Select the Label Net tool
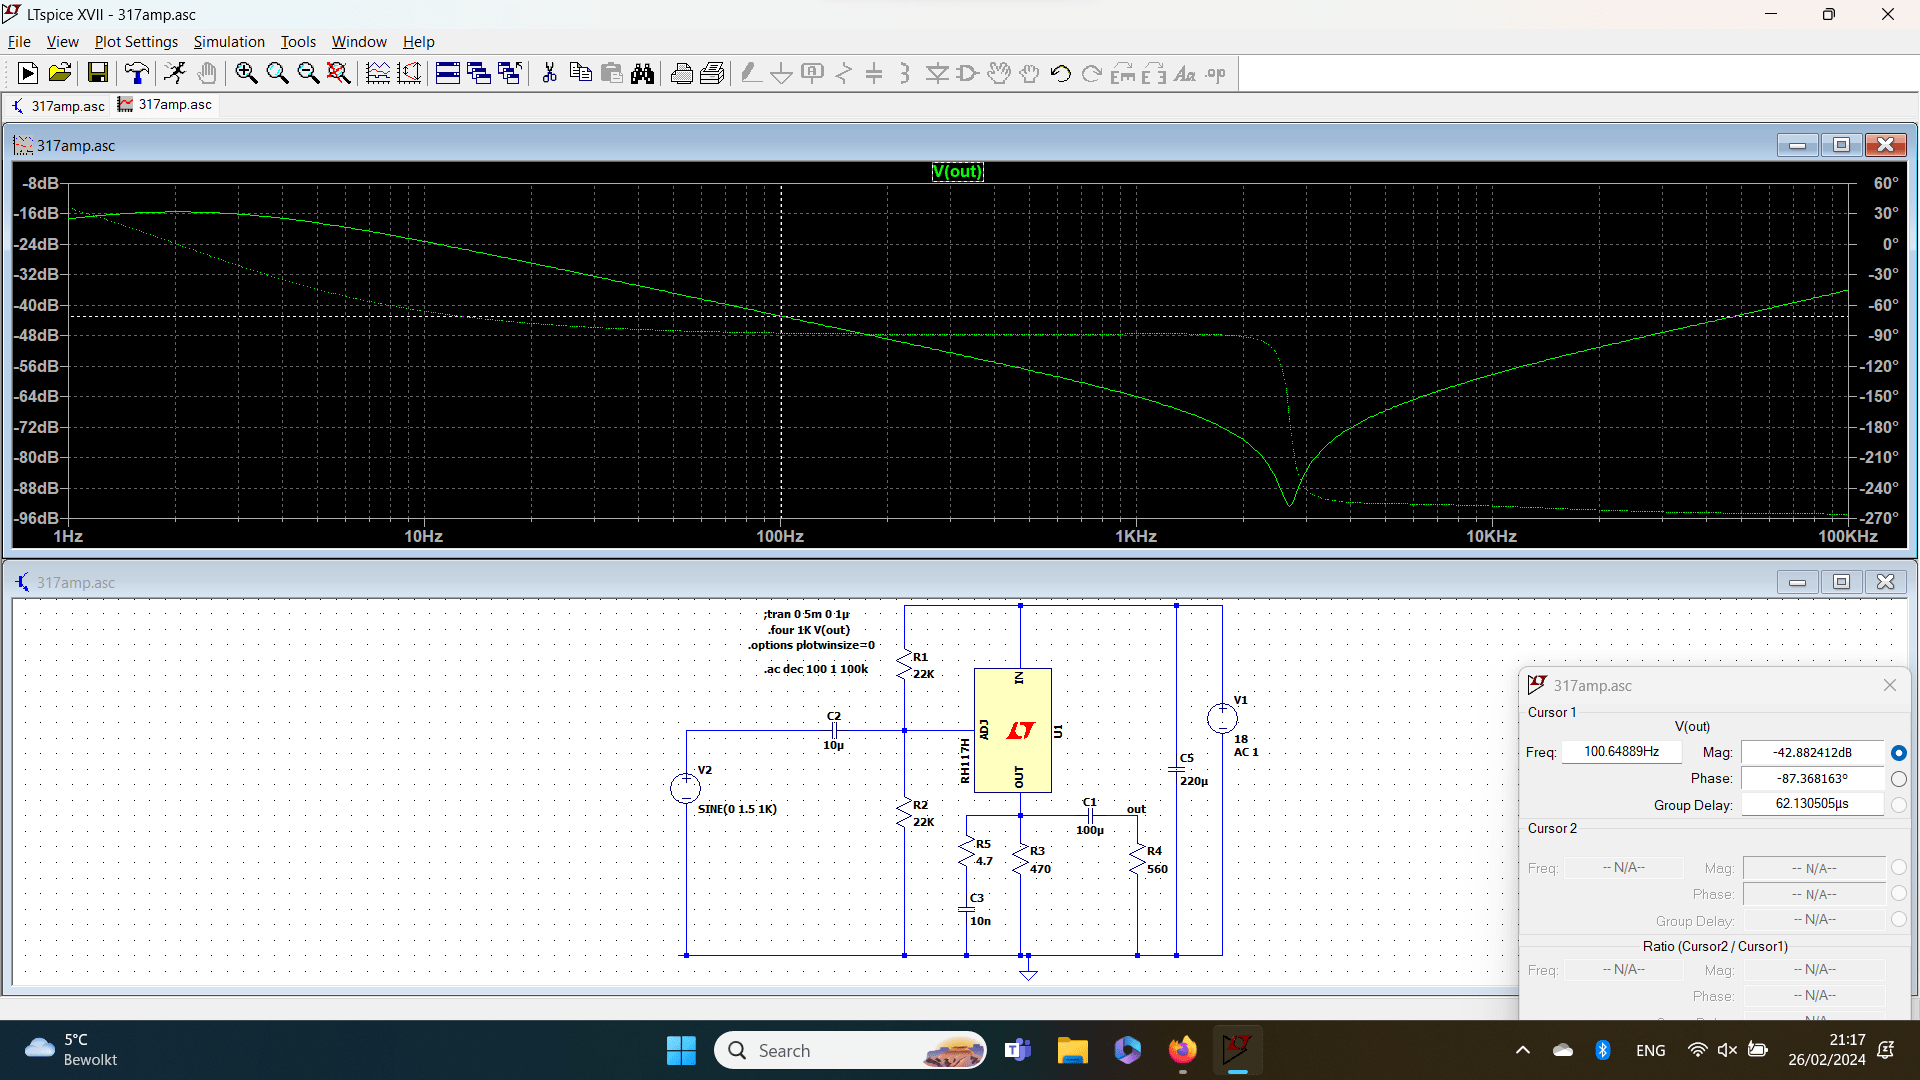 tap(813, 73)
